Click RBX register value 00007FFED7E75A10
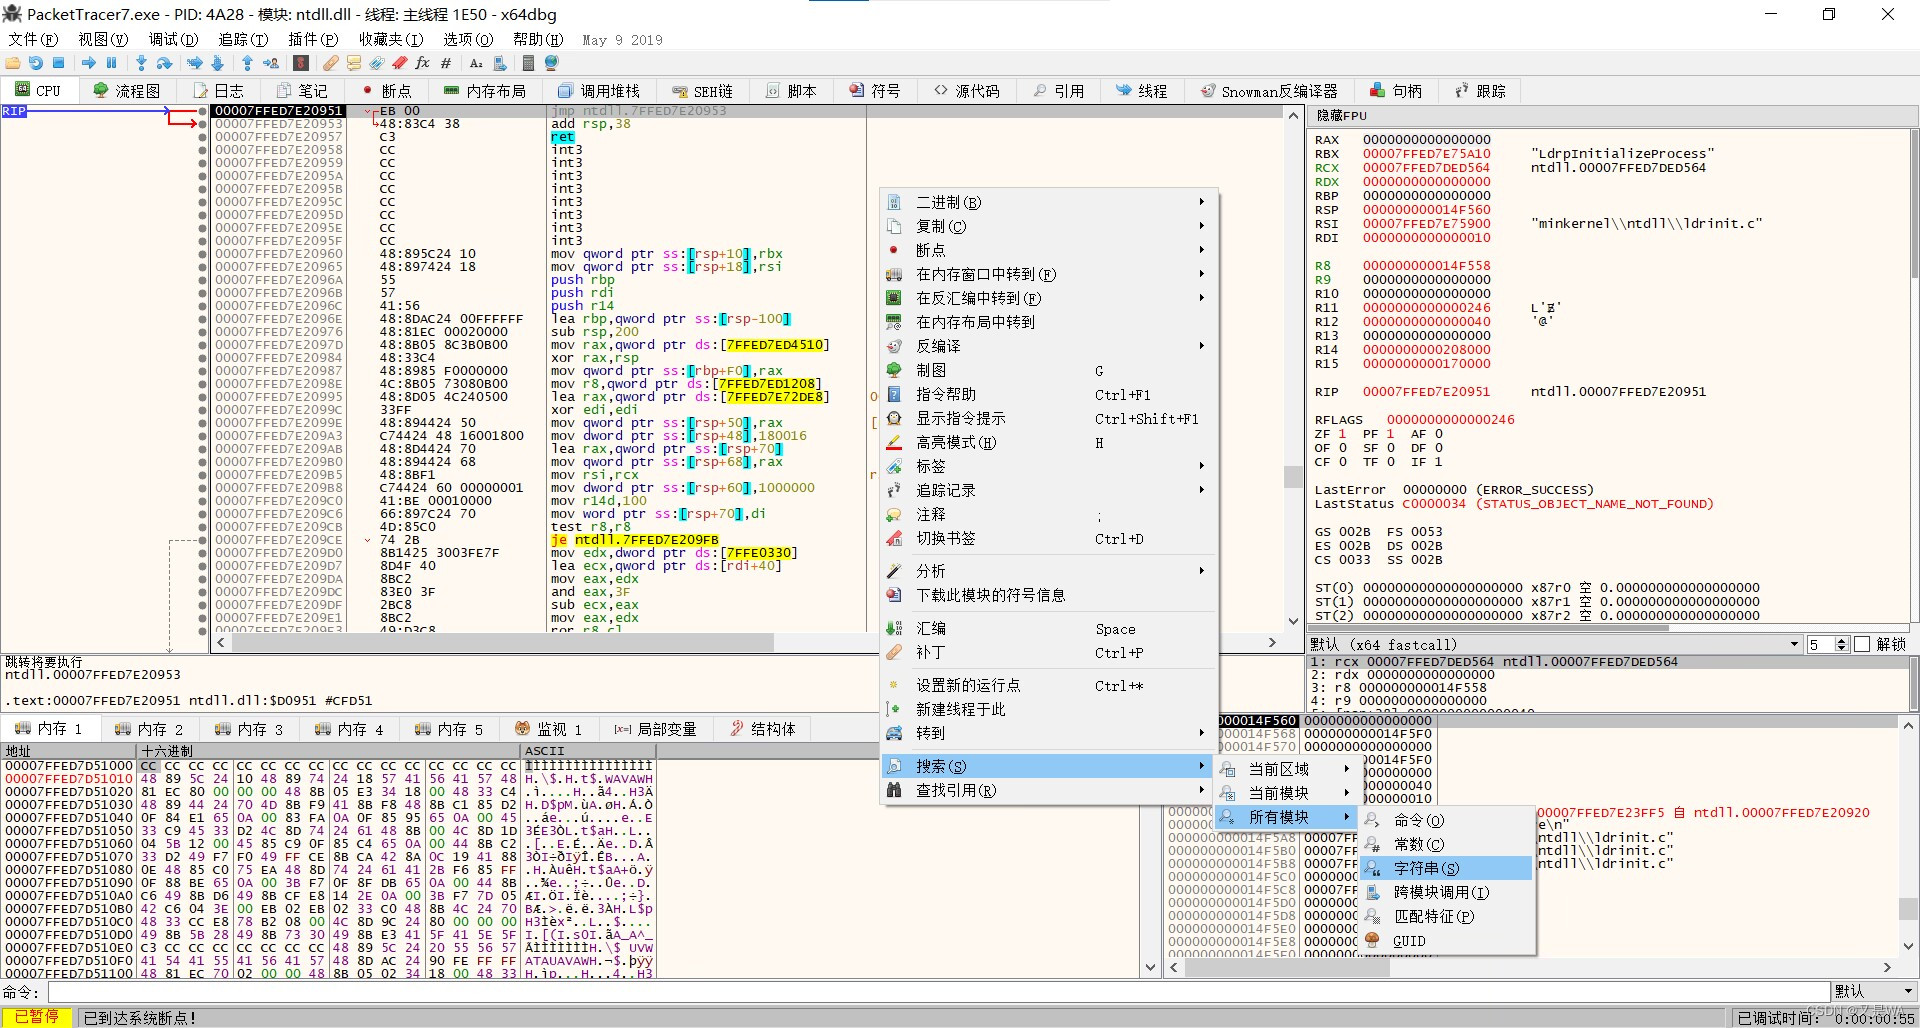The image size is (1920, 1028). [1426, 154]
